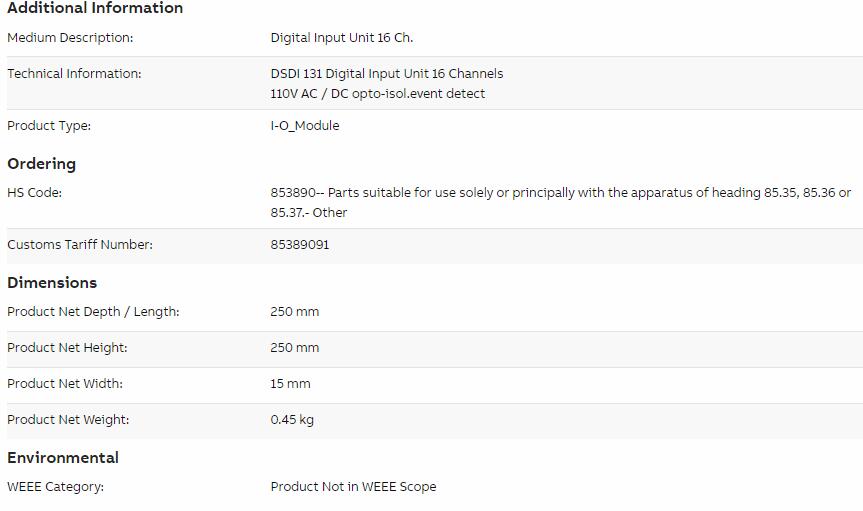Click the 853890 HS code description
The height and width of the screenshot is (511, 863).
pos(561,203)
